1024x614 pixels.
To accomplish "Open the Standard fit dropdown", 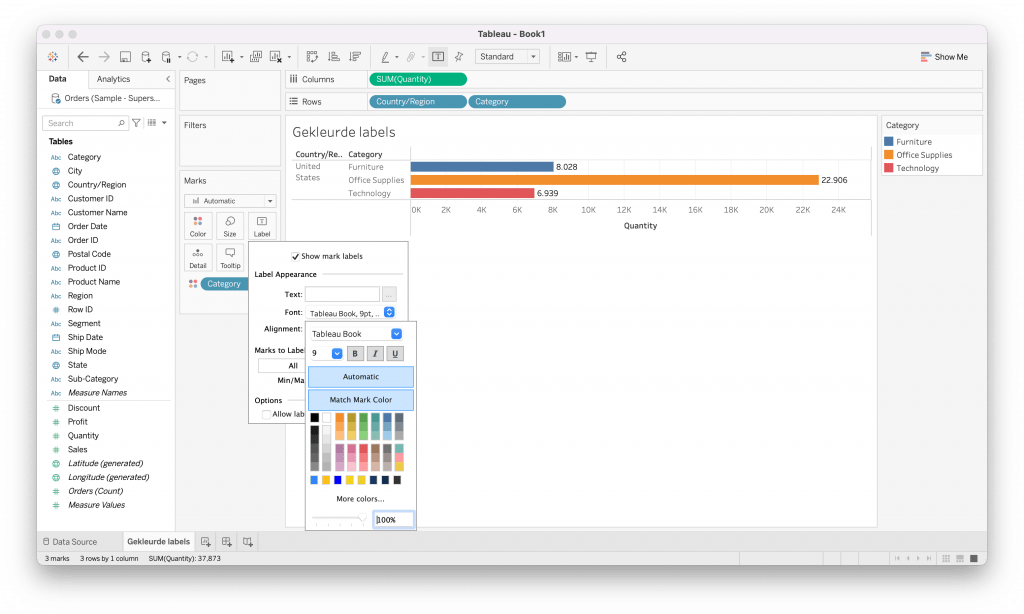I will point(507,57).
